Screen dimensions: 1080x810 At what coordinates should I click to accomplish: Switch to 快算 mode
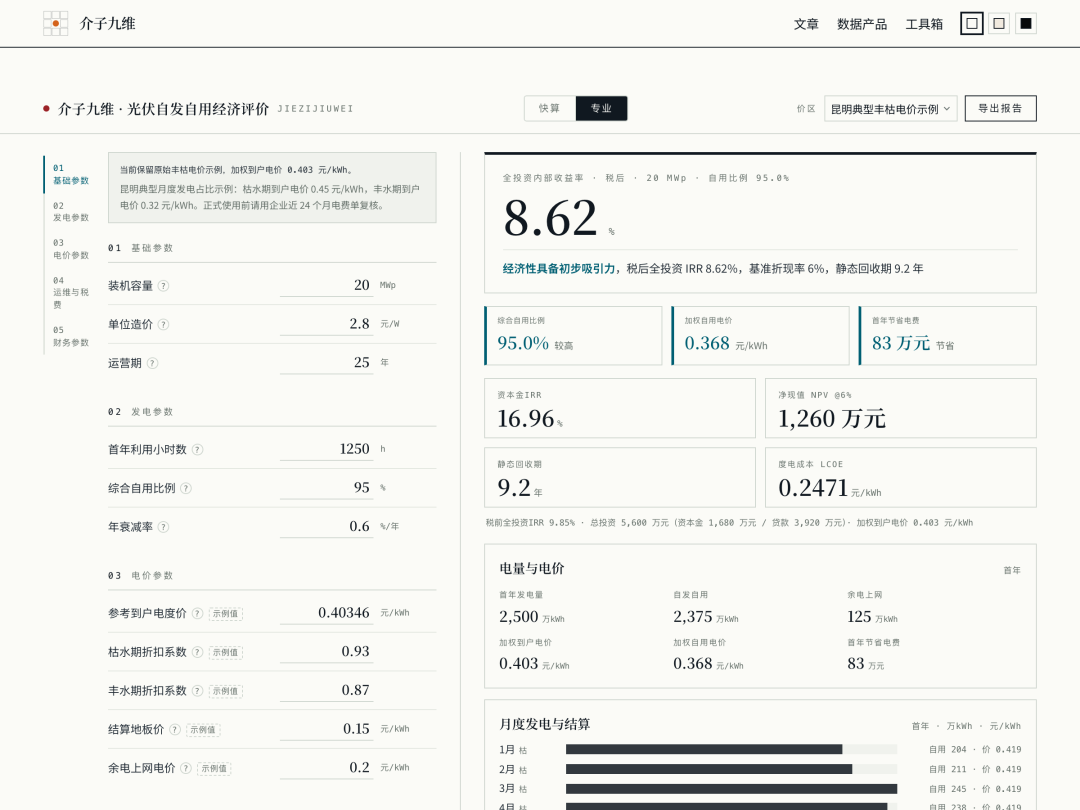(x=550, y=108)
